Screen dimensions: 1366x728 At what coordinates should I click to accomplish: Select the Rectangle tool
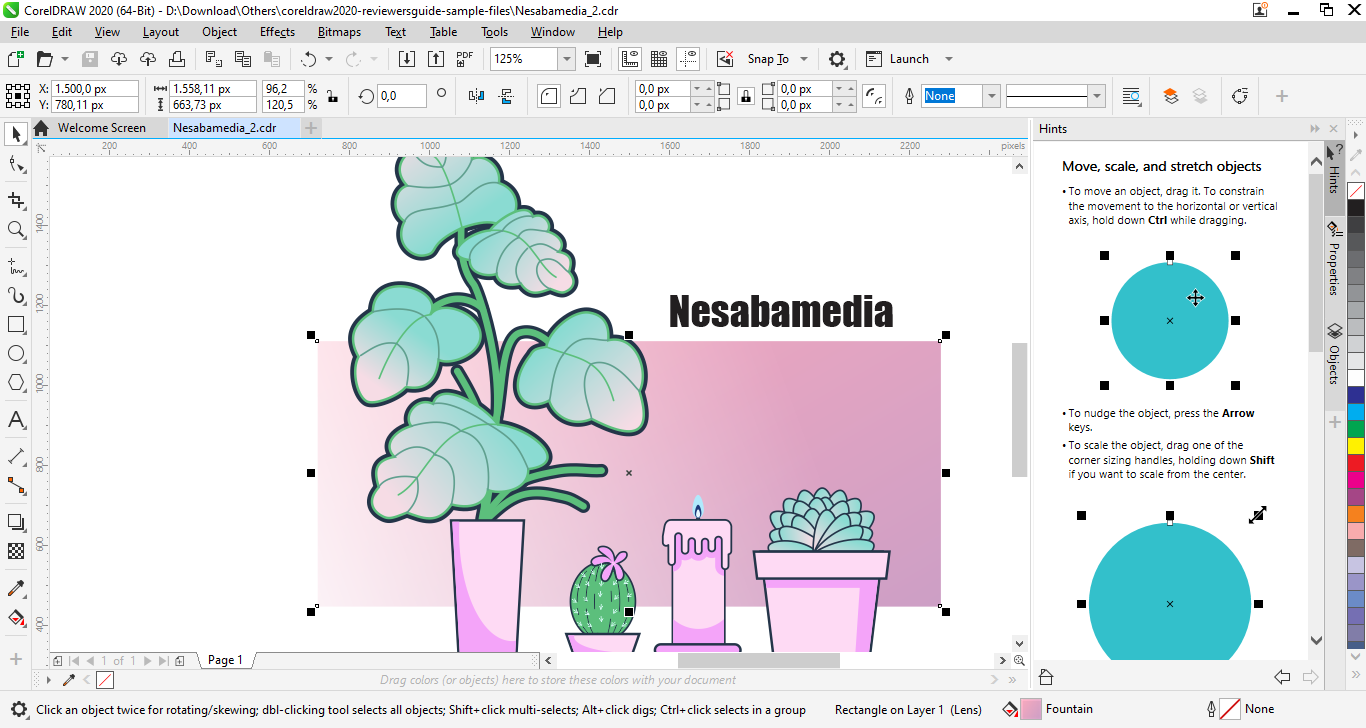click(x=16, y=325)
